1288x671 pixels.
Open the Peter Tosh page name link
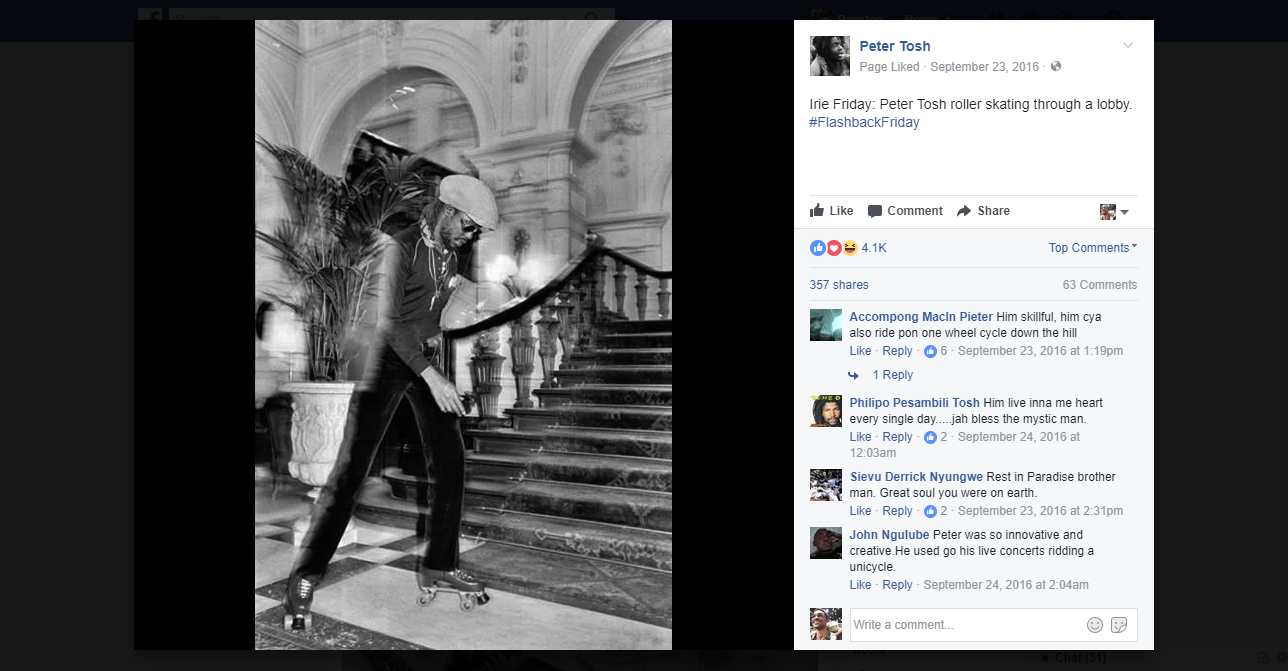(894, 46)
